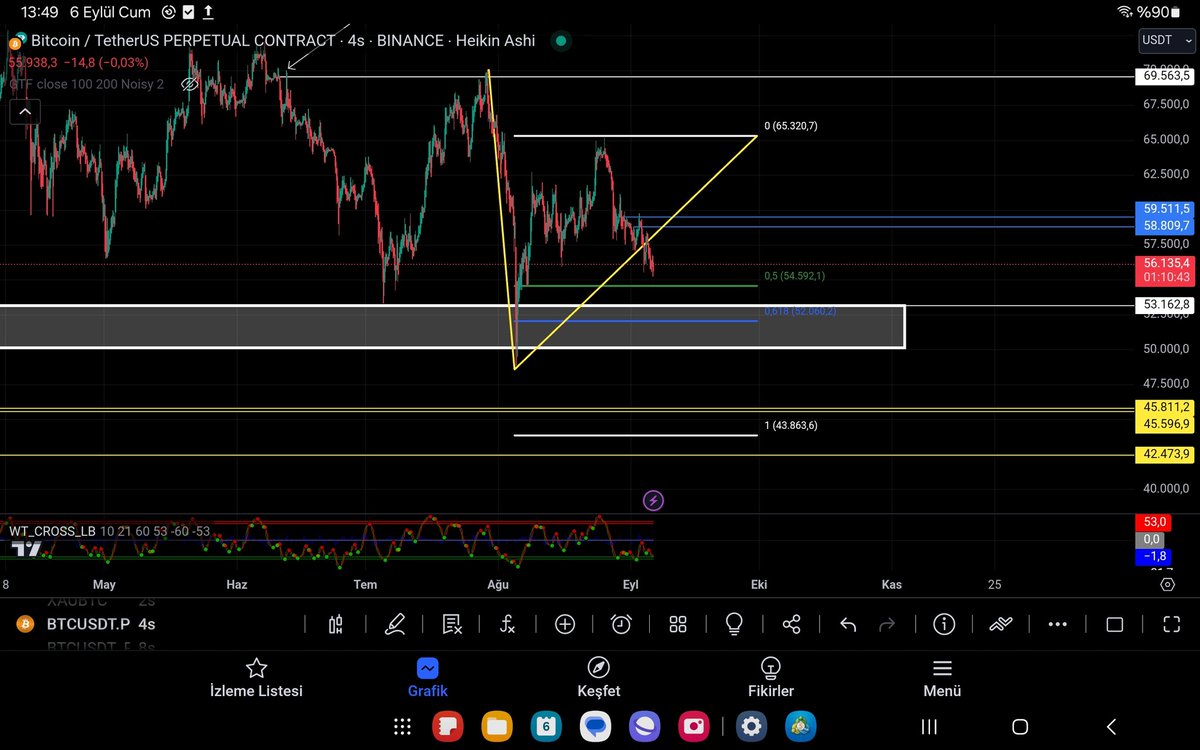The image size is (1200, 750).
Task: Open the Menü navigation item
Action: [x=941, y=678]
